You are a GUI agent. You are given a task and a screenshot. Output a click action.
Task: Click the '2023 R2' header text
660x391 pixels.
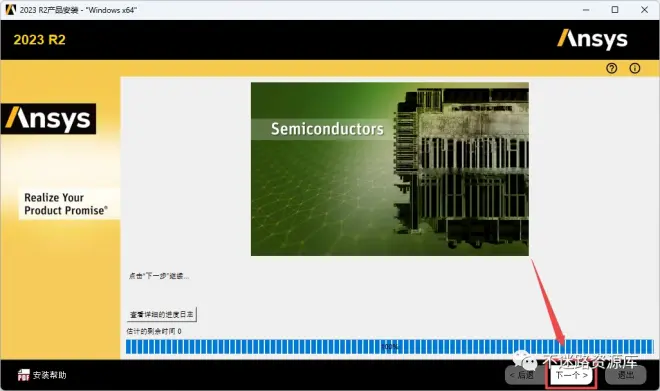[x=40, y=40]
